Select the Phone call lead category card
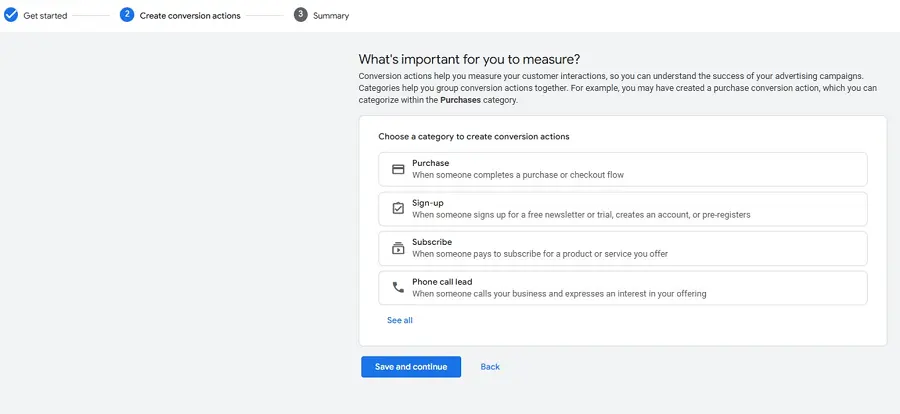Screen dimensions: 900x414 (x=623, y=288)
